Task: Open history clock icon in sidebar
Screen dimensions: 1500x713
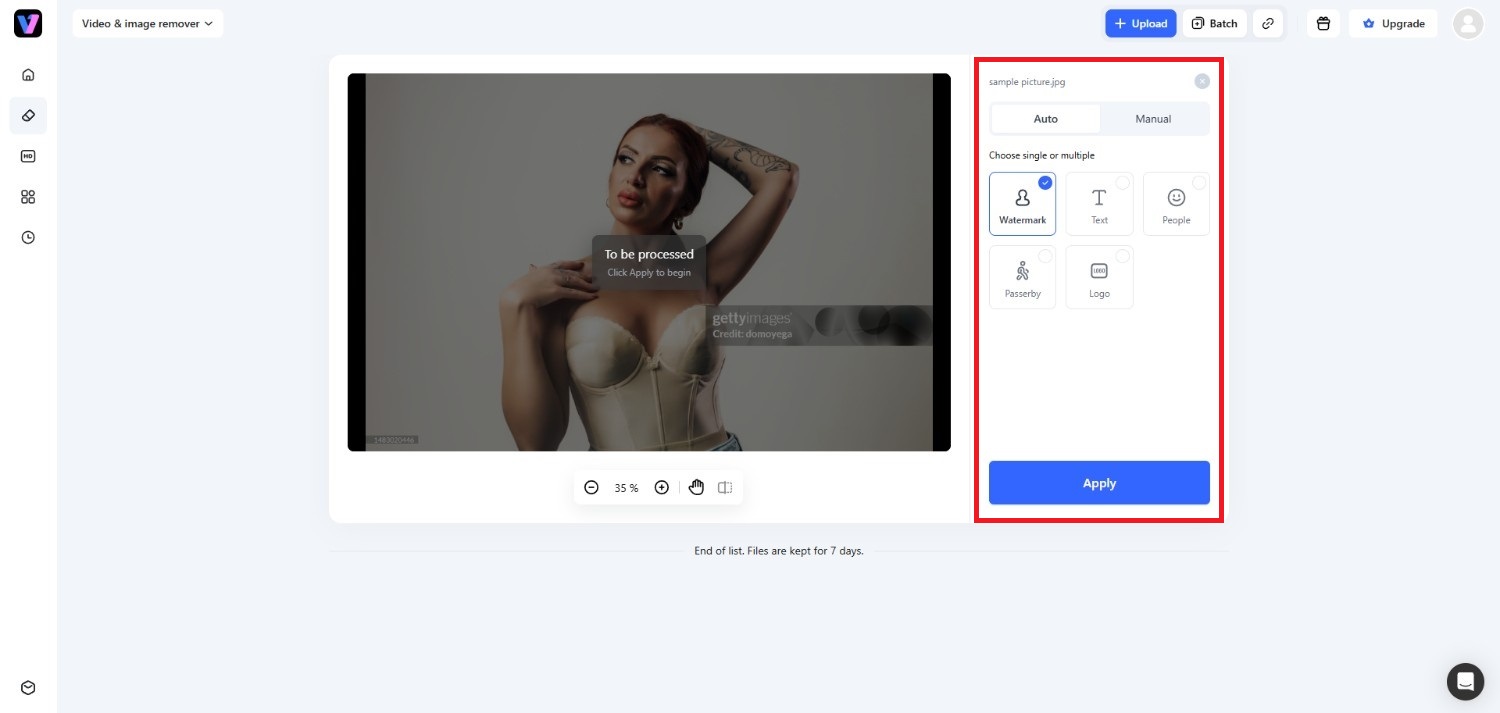Action: pyautogui.click(x=28, y=238)
